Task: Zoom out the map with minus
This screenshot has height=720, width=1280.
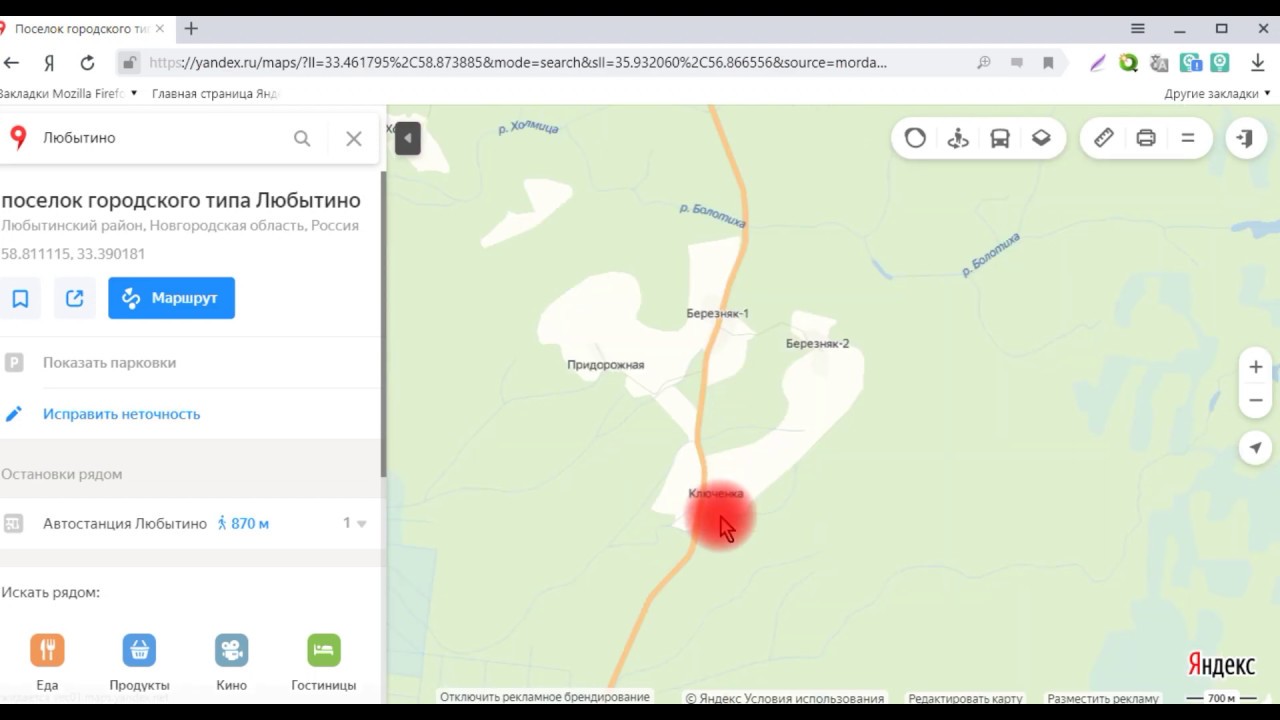Action: click(1256, 400)
